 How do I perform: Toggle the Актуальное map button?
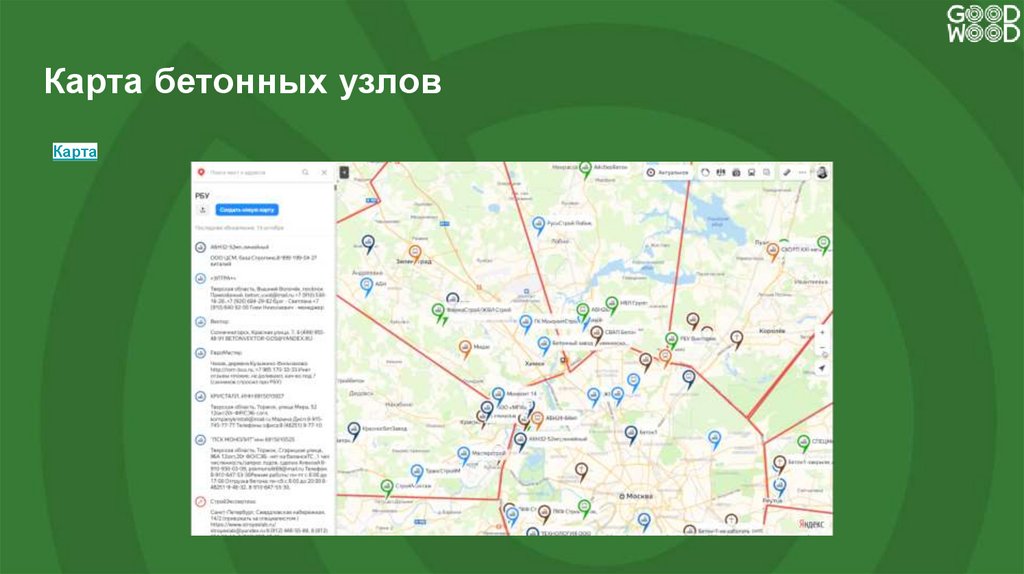point(668,172)
